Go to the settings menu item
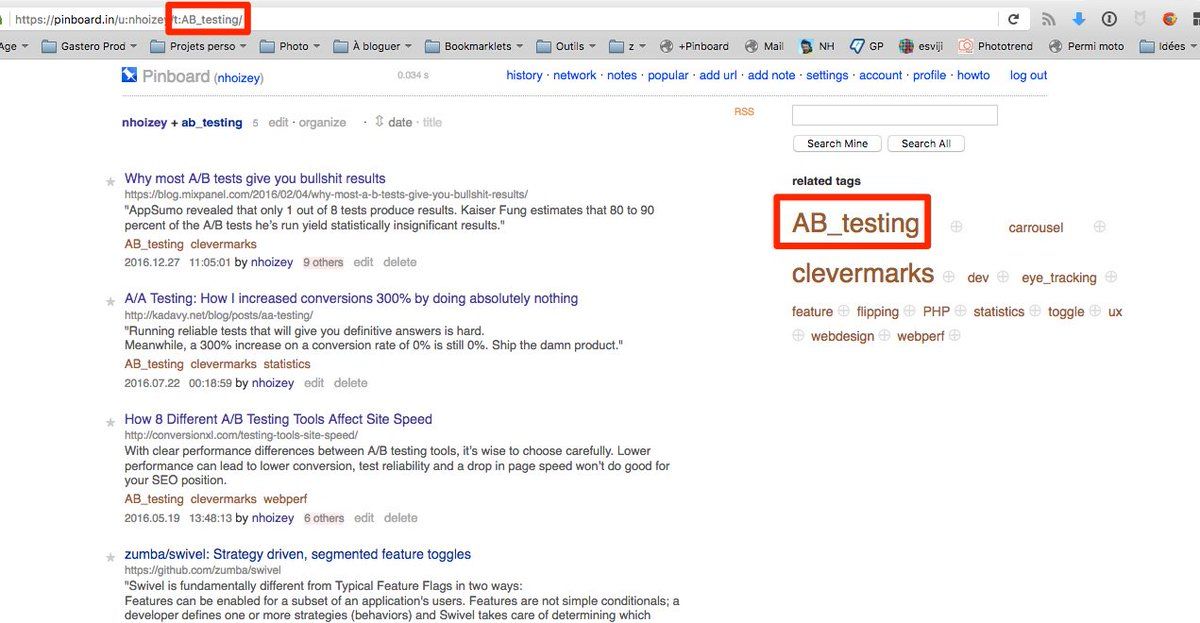Image resolution: width=1200 pixels, height=623 pixels. [826, 75]
